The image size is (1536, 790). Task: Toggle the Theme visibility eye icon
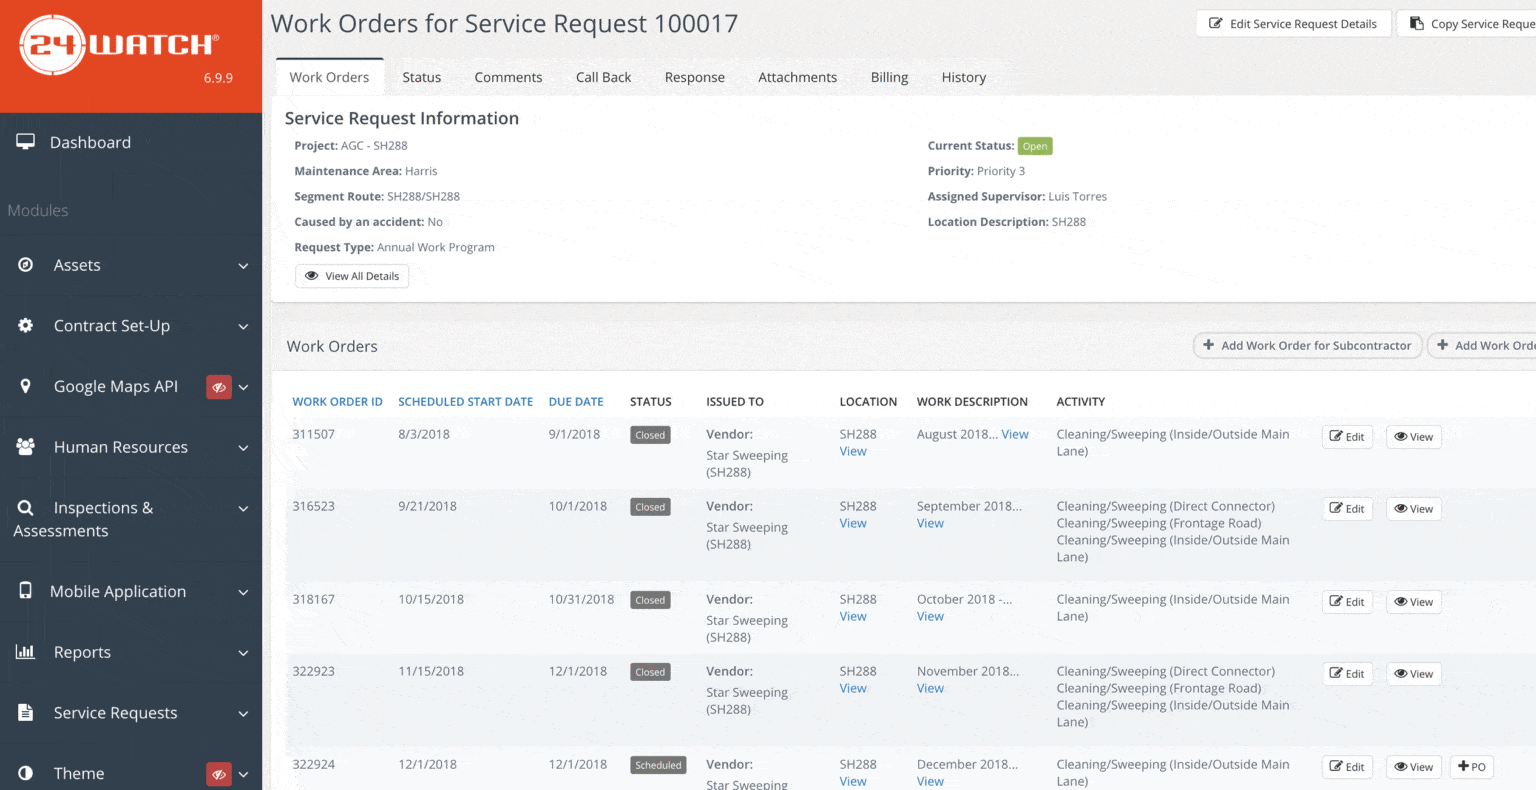pos(218,773)
